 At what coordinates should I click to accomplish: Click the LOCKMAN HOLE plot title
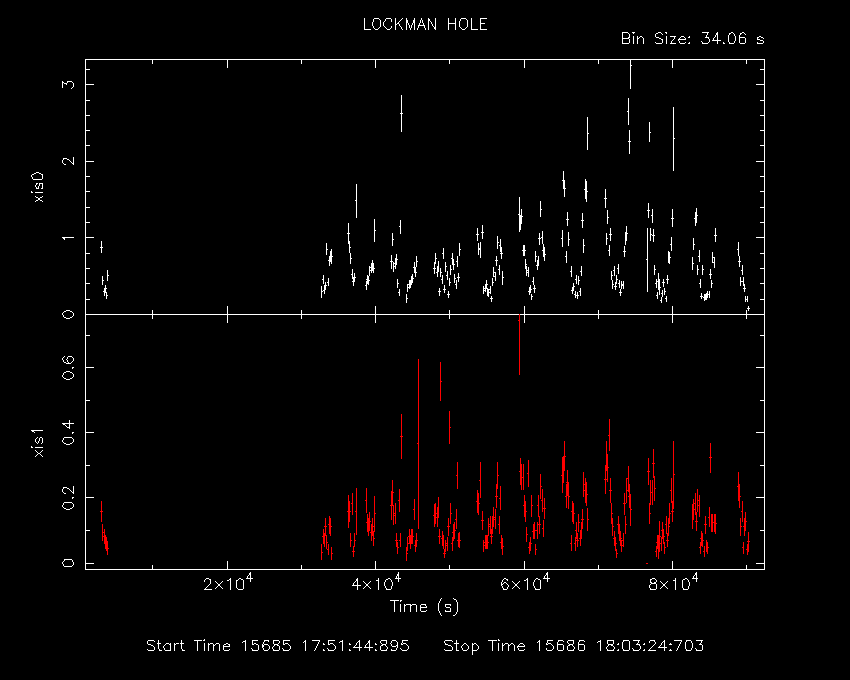pos(425,24)
